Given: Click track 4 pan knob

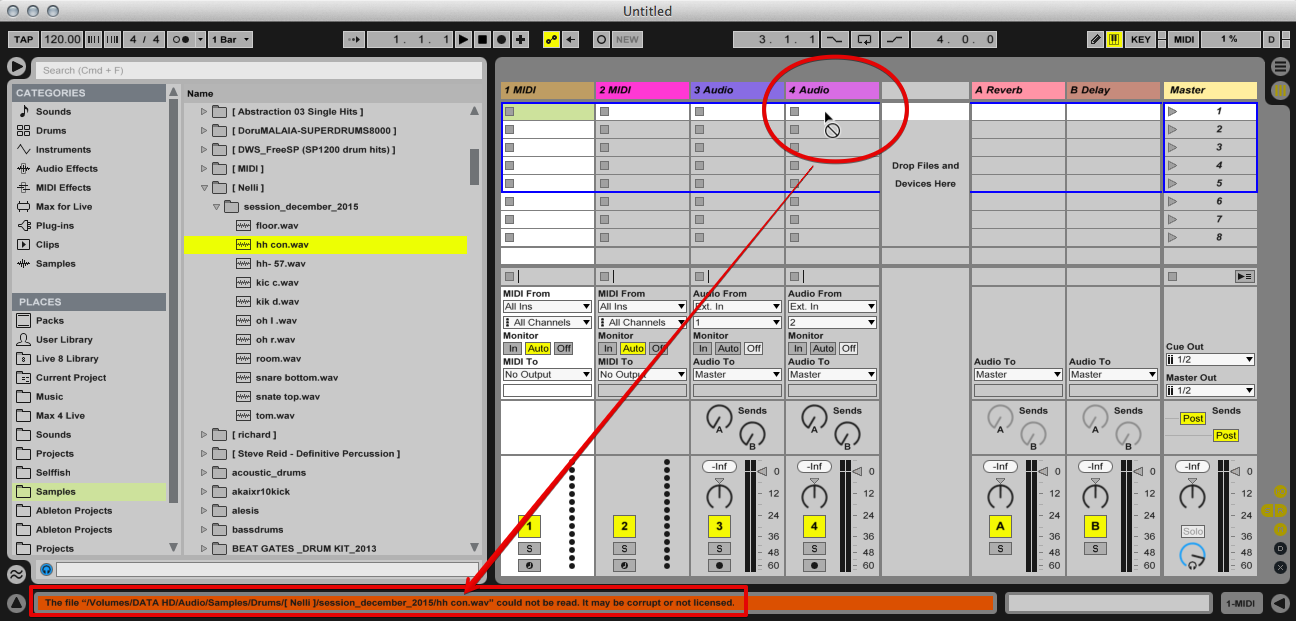Looking at the screenshot, I should pos(814,496).
